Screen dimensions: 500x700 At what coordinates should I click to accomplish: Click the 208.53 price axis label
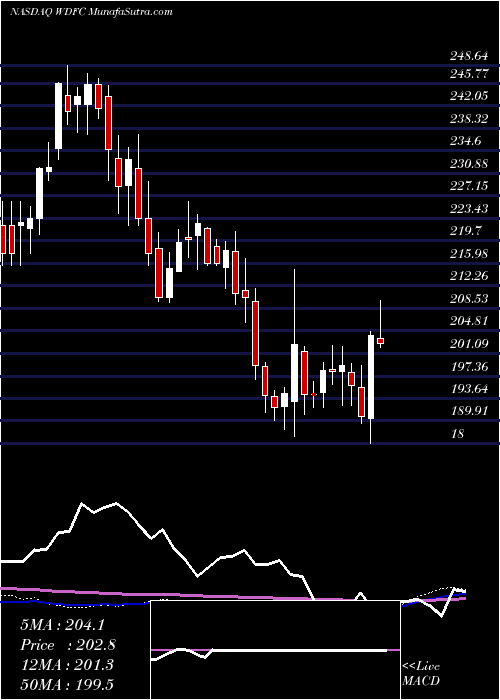click(468, 299)
